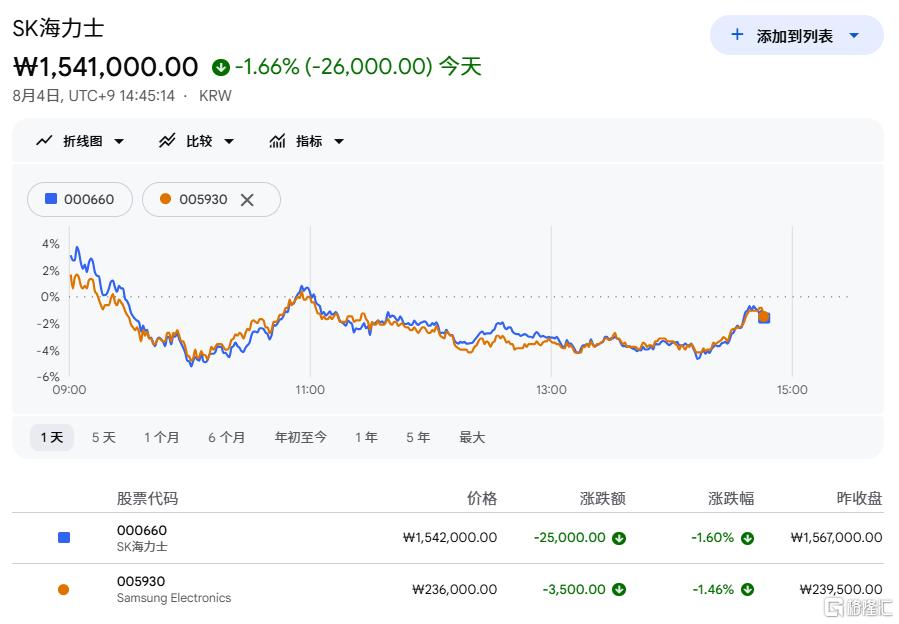Click the 005930 stock code in table
Screen dimensions: 899x624
coord(141,582)
